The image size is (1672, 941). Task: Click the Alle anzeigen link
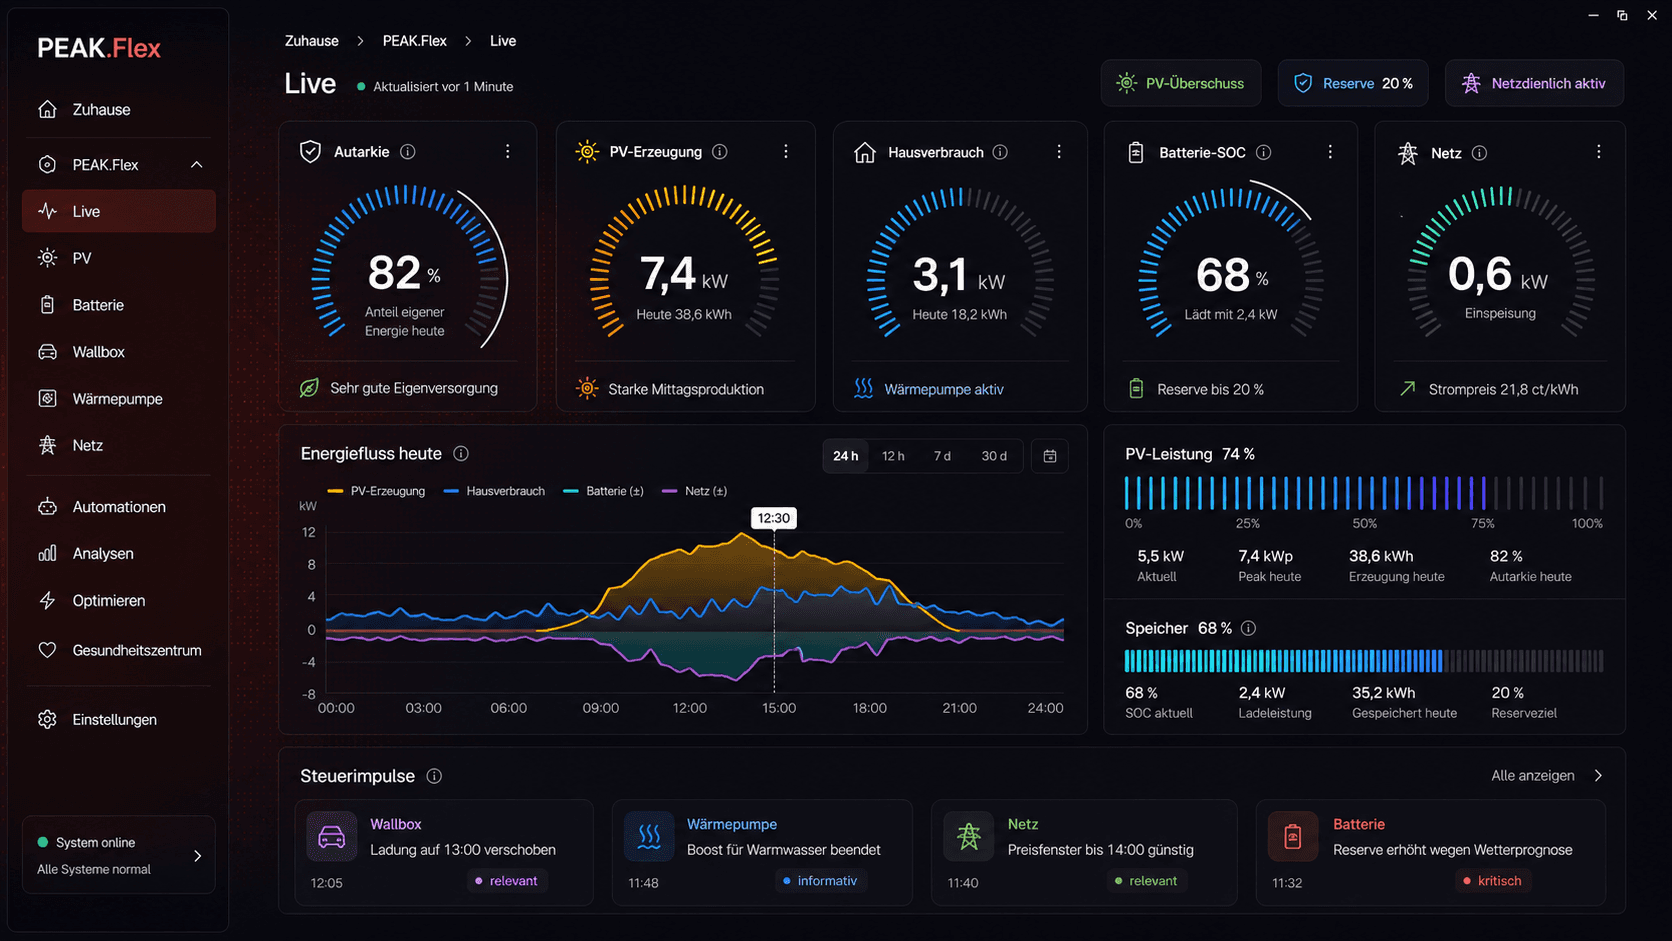point(1546,776)
